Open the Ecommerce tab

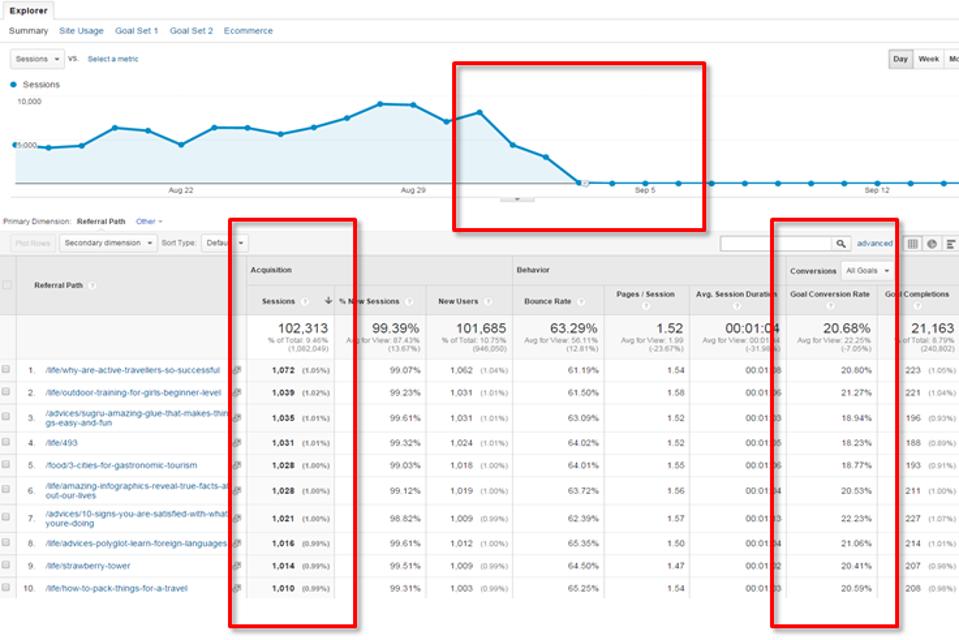pos(248,31)
